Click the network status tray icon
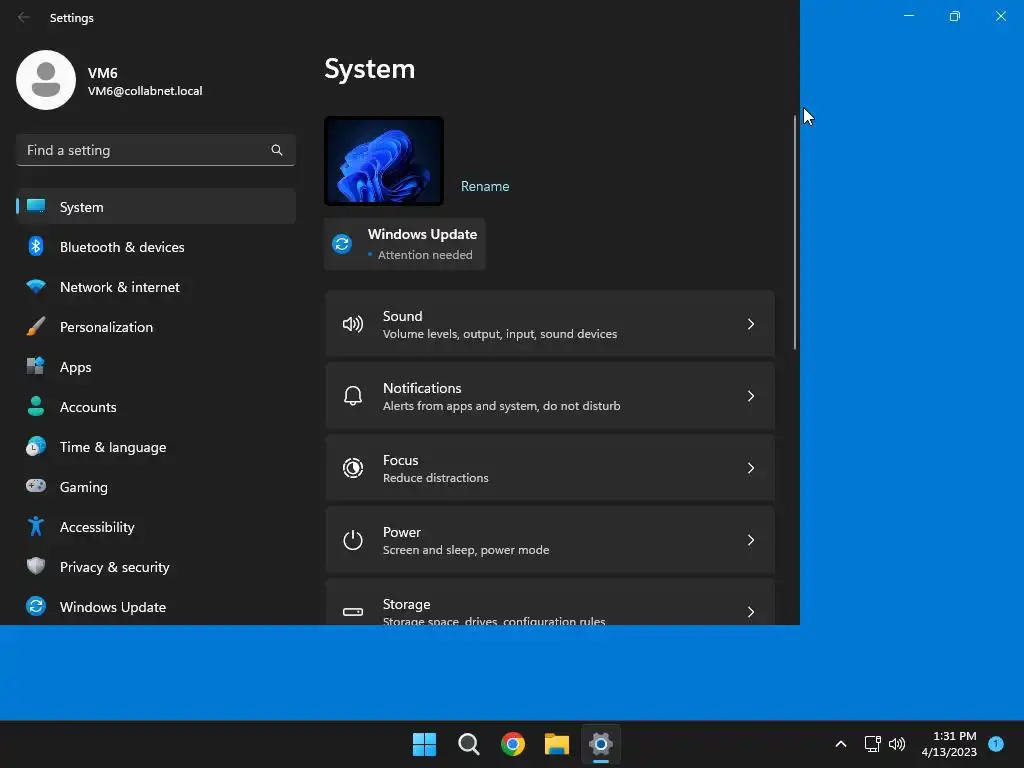 click(x=872, y=744)
